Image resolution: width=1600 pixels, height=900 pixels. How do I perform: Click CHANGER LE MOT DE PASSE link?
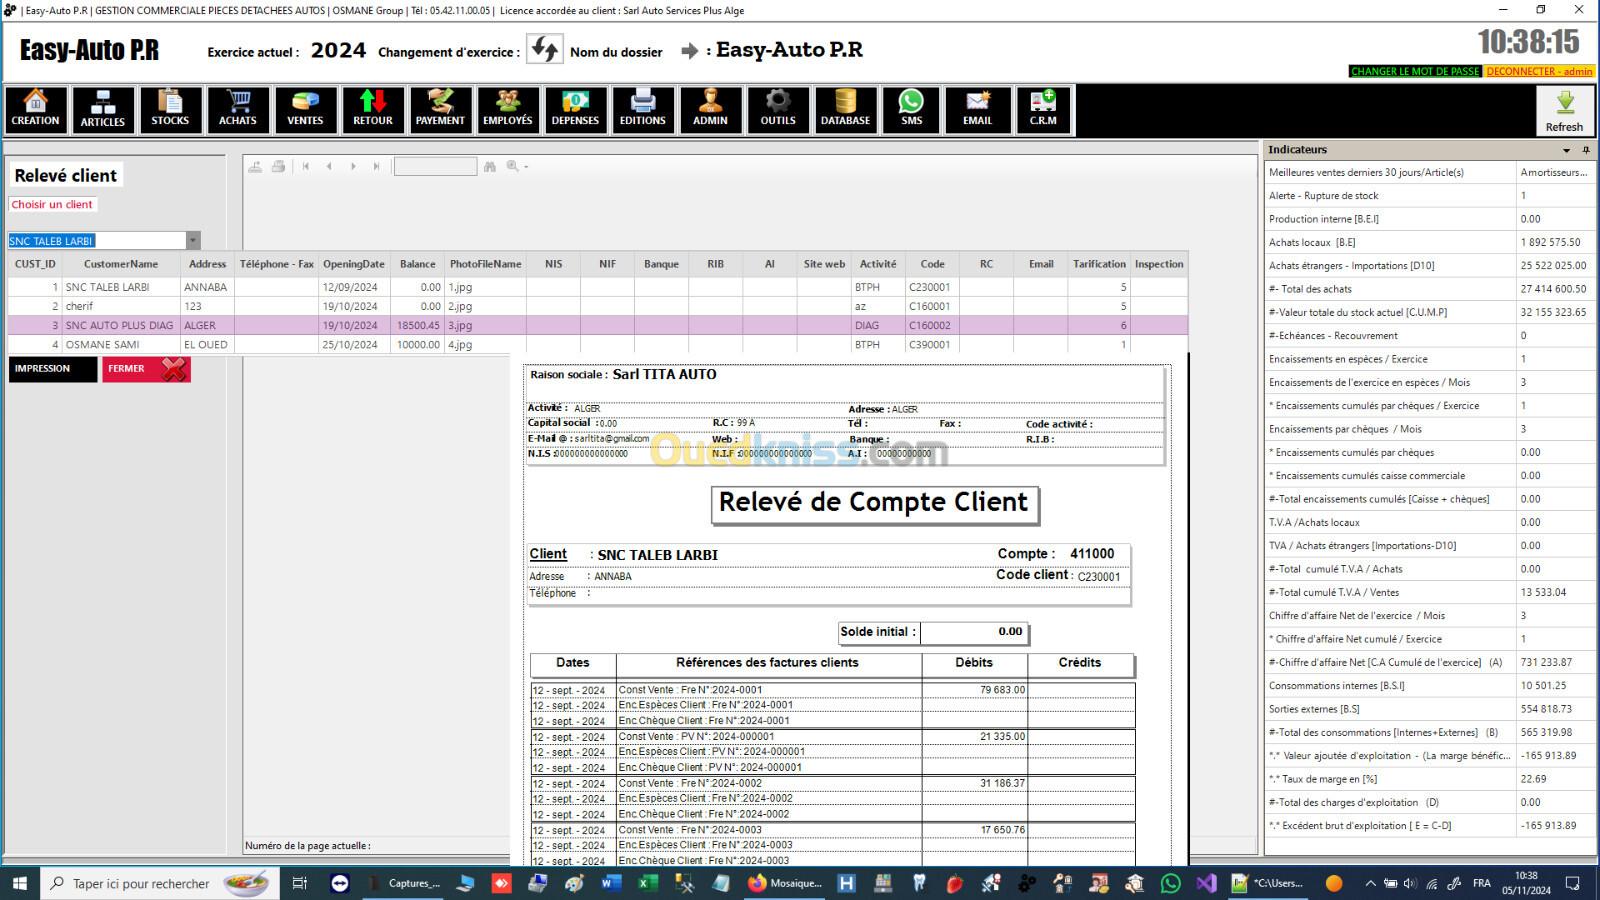point(1414,71)
